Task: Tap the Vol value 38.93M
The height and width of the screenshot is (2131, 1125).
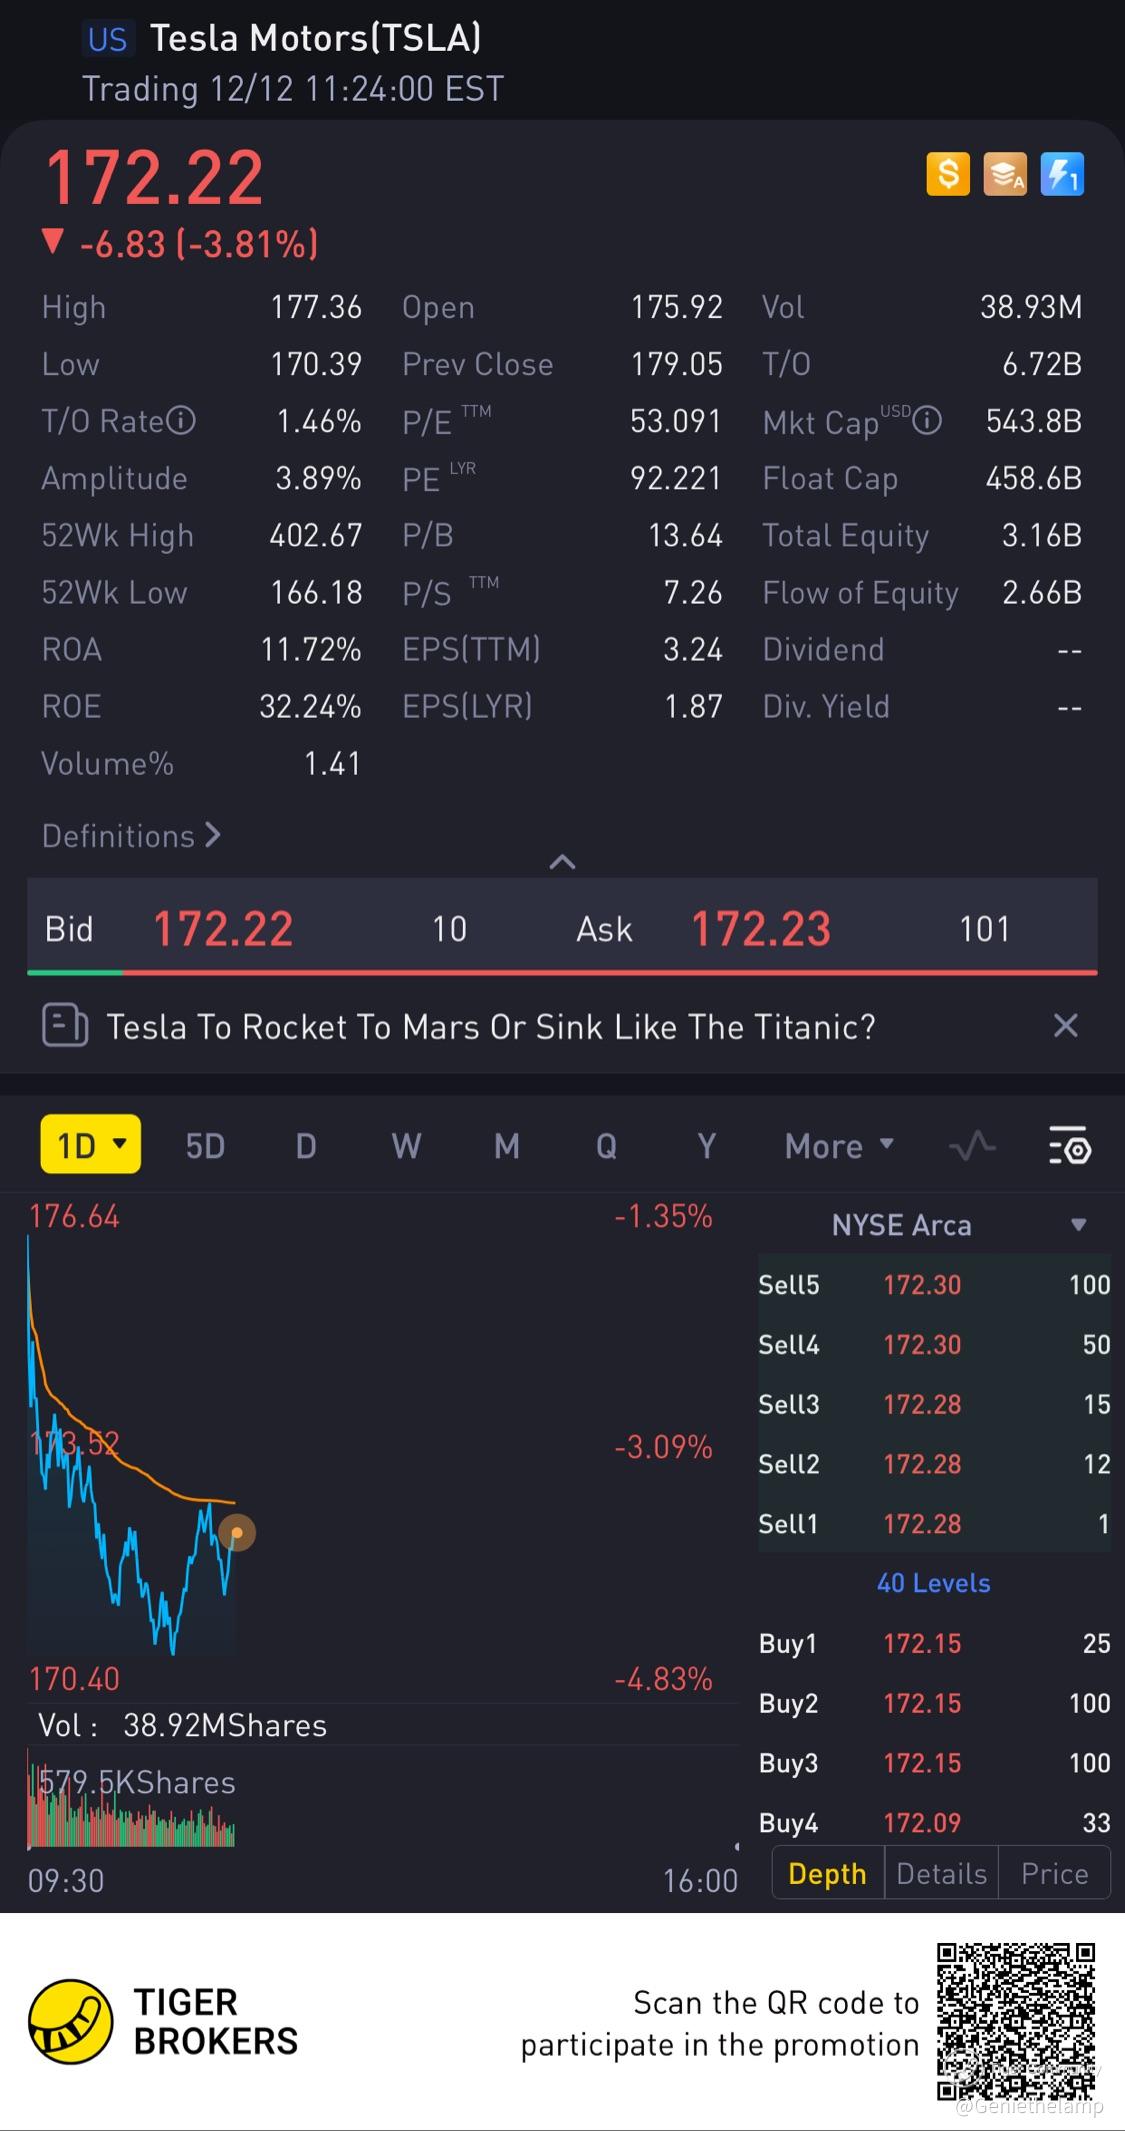Action: (1031, 307)
